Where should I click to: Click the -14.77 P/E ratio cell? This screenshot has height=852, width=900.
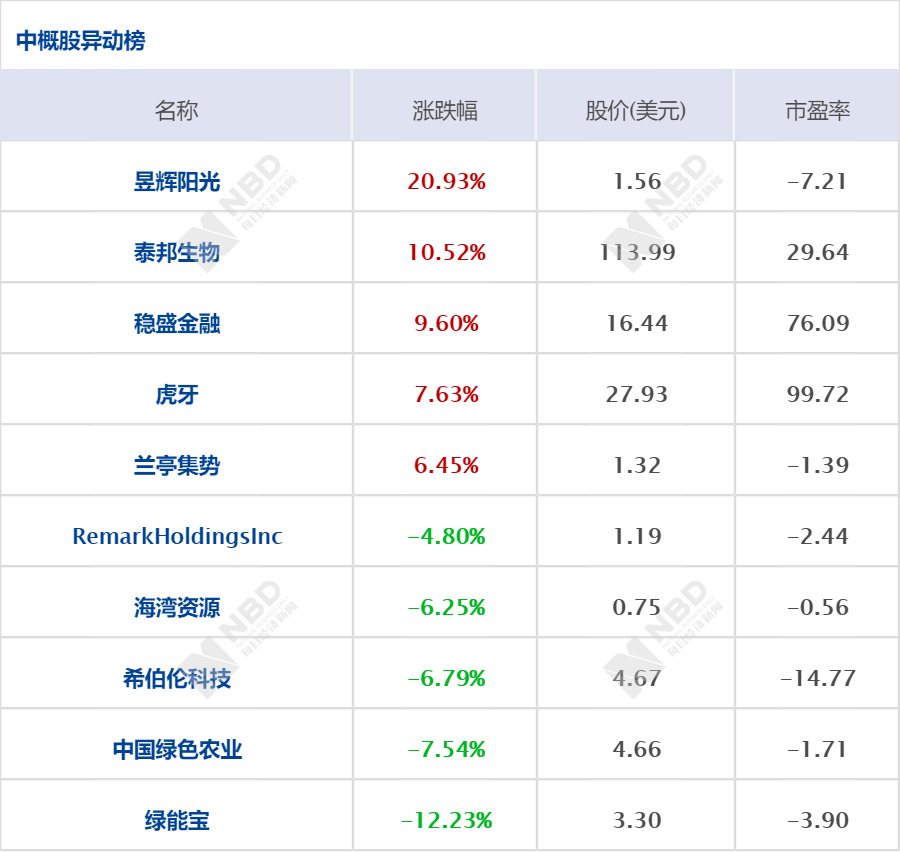tap(817, 678)
